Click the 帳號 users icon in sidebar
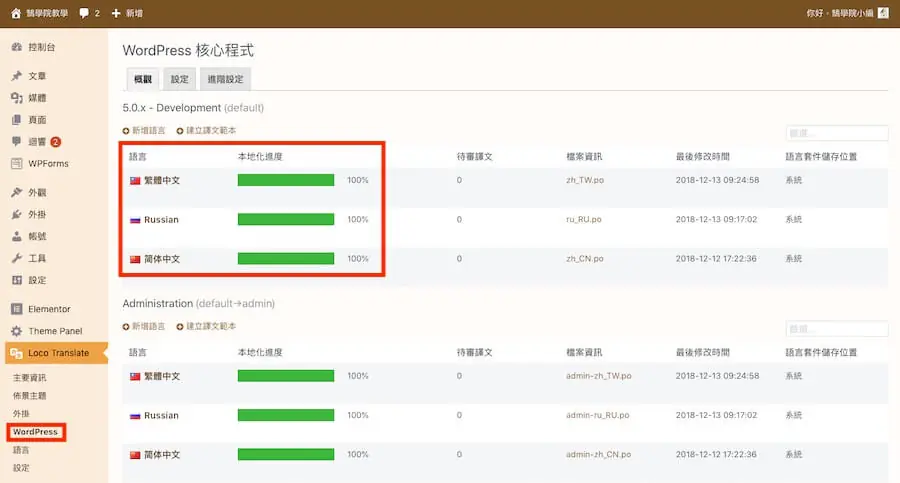This screenshot has width=900, height=483. 17,236
